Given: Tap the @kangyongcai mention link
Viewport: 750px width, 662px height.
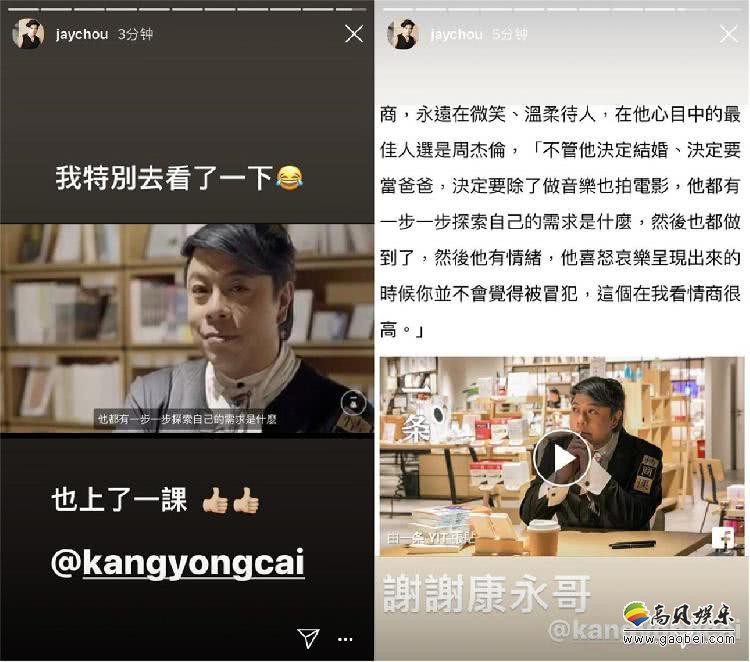Looking at the screenshot, I should click(x=177, y=562).
